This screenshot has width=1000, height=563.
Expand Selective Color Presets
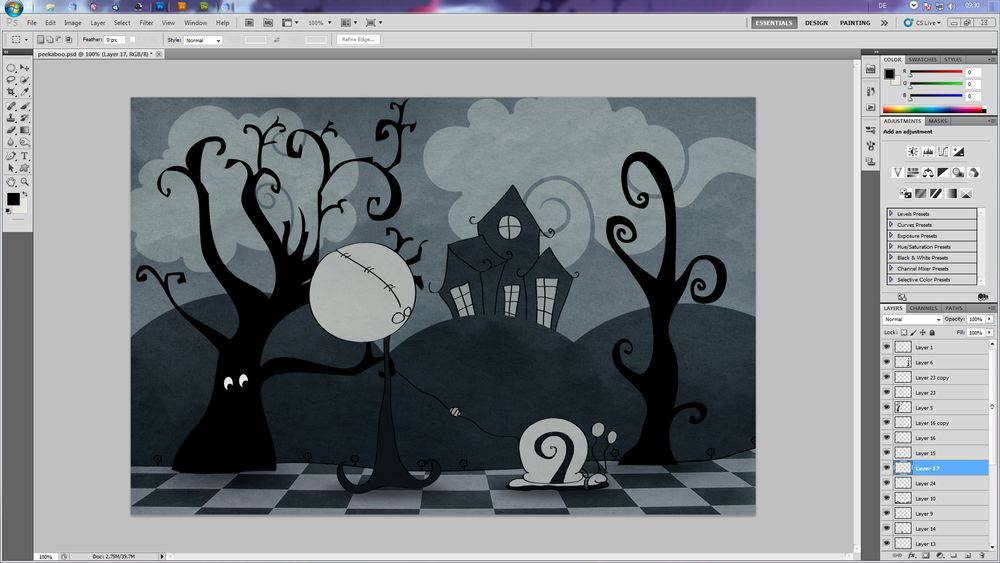[x=891, y=279]
